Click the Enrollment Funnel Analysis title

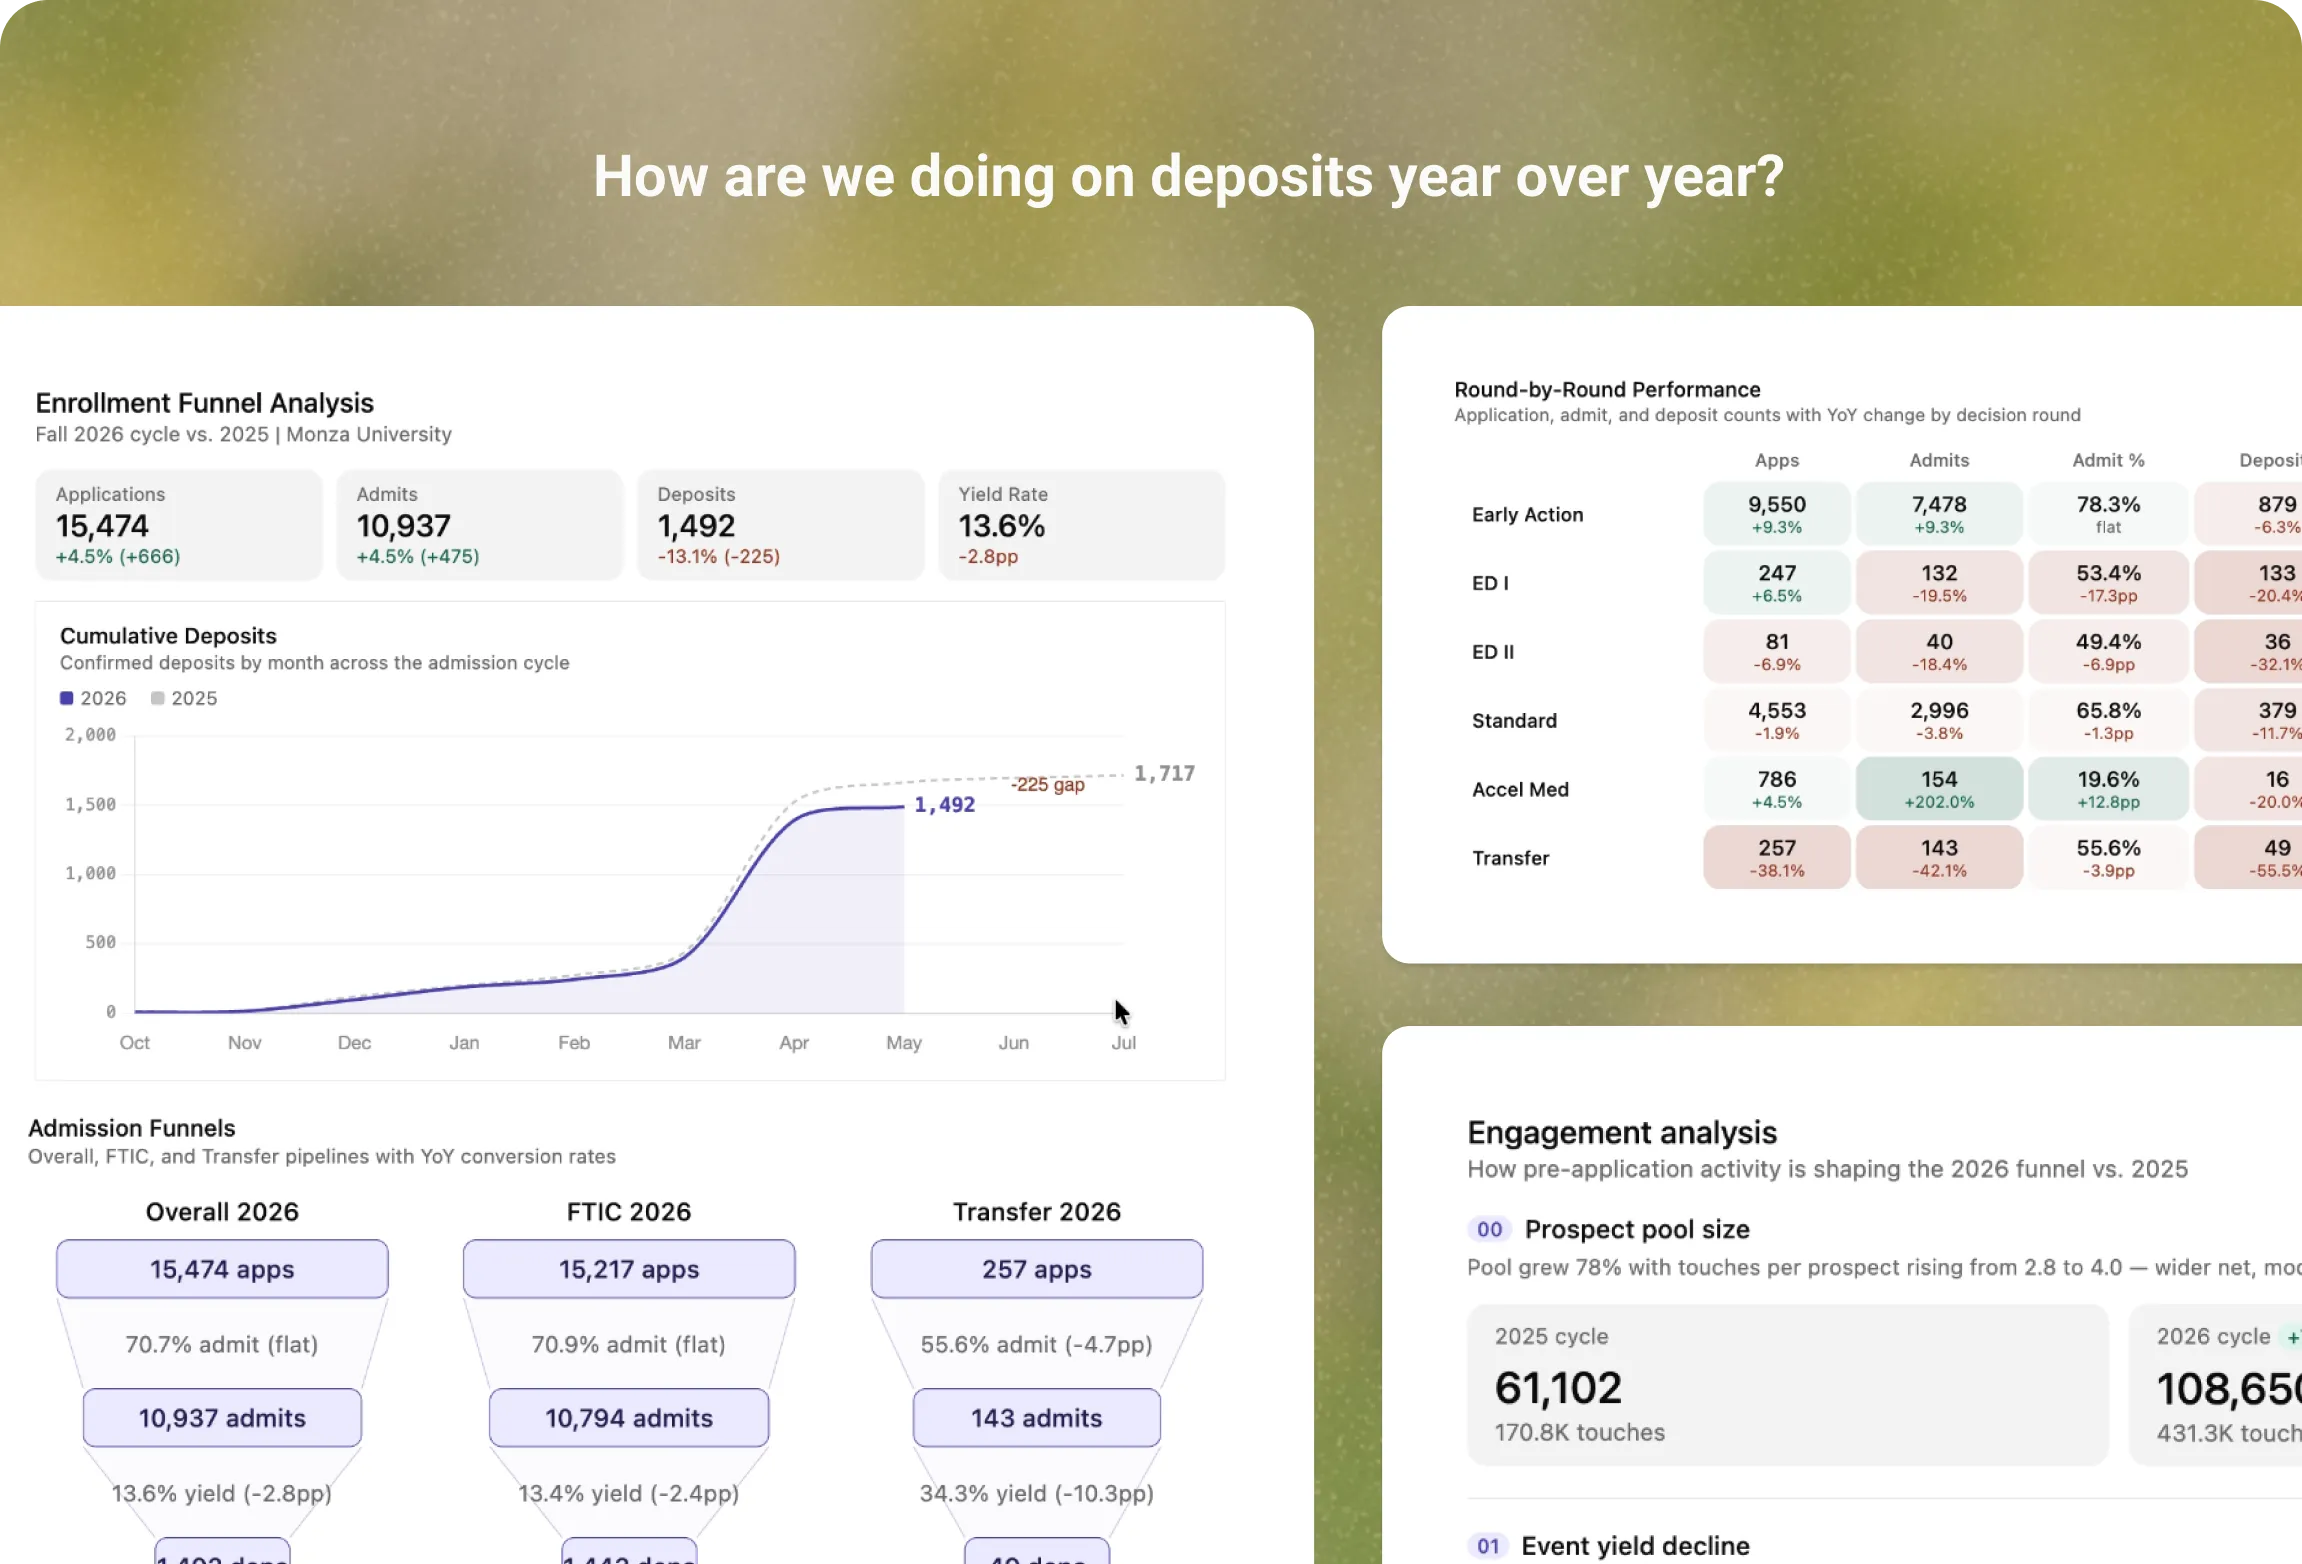(x=204, y=403)
